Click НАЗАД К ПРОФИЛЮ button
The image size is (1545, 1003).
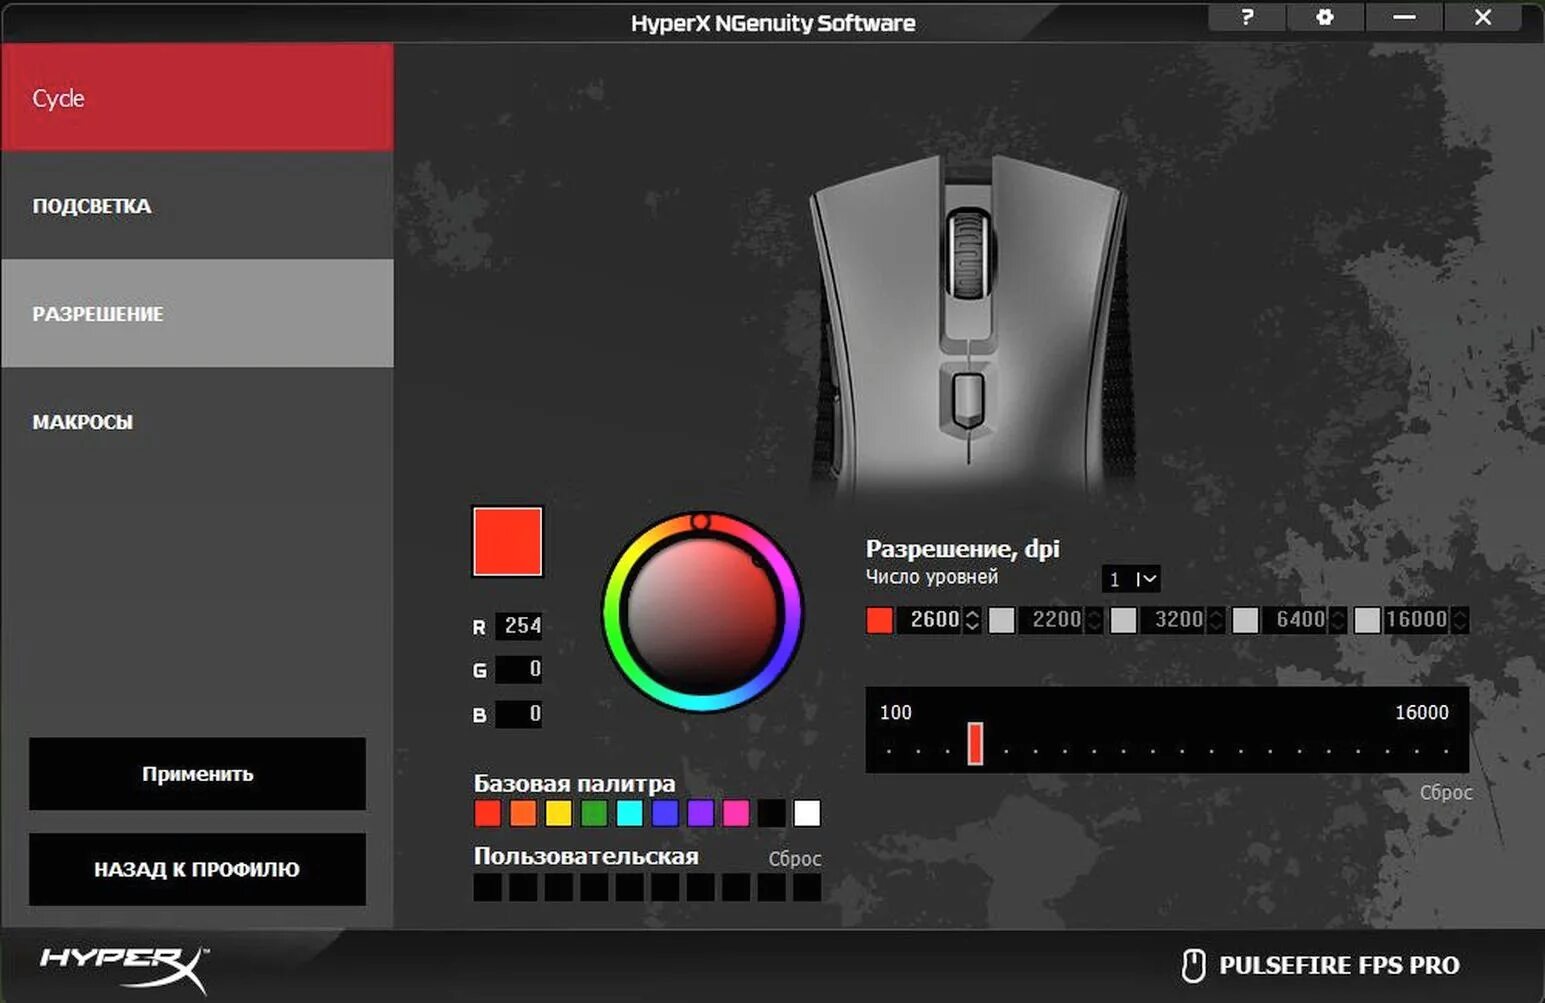(197, 870)
